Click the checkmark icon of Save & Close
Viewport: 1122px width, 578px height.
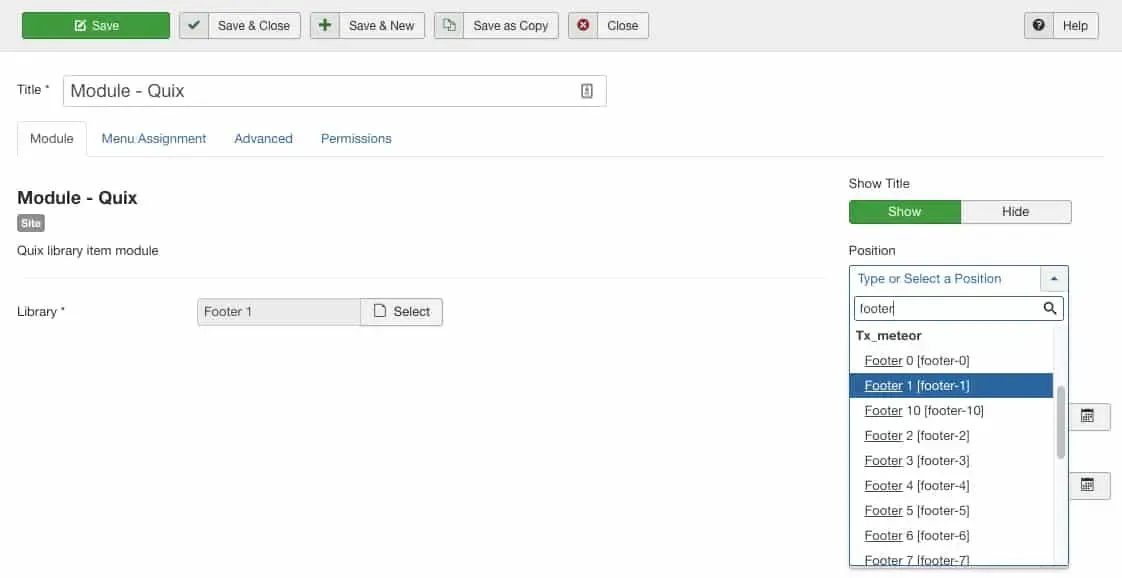click(x=193, y=26)
